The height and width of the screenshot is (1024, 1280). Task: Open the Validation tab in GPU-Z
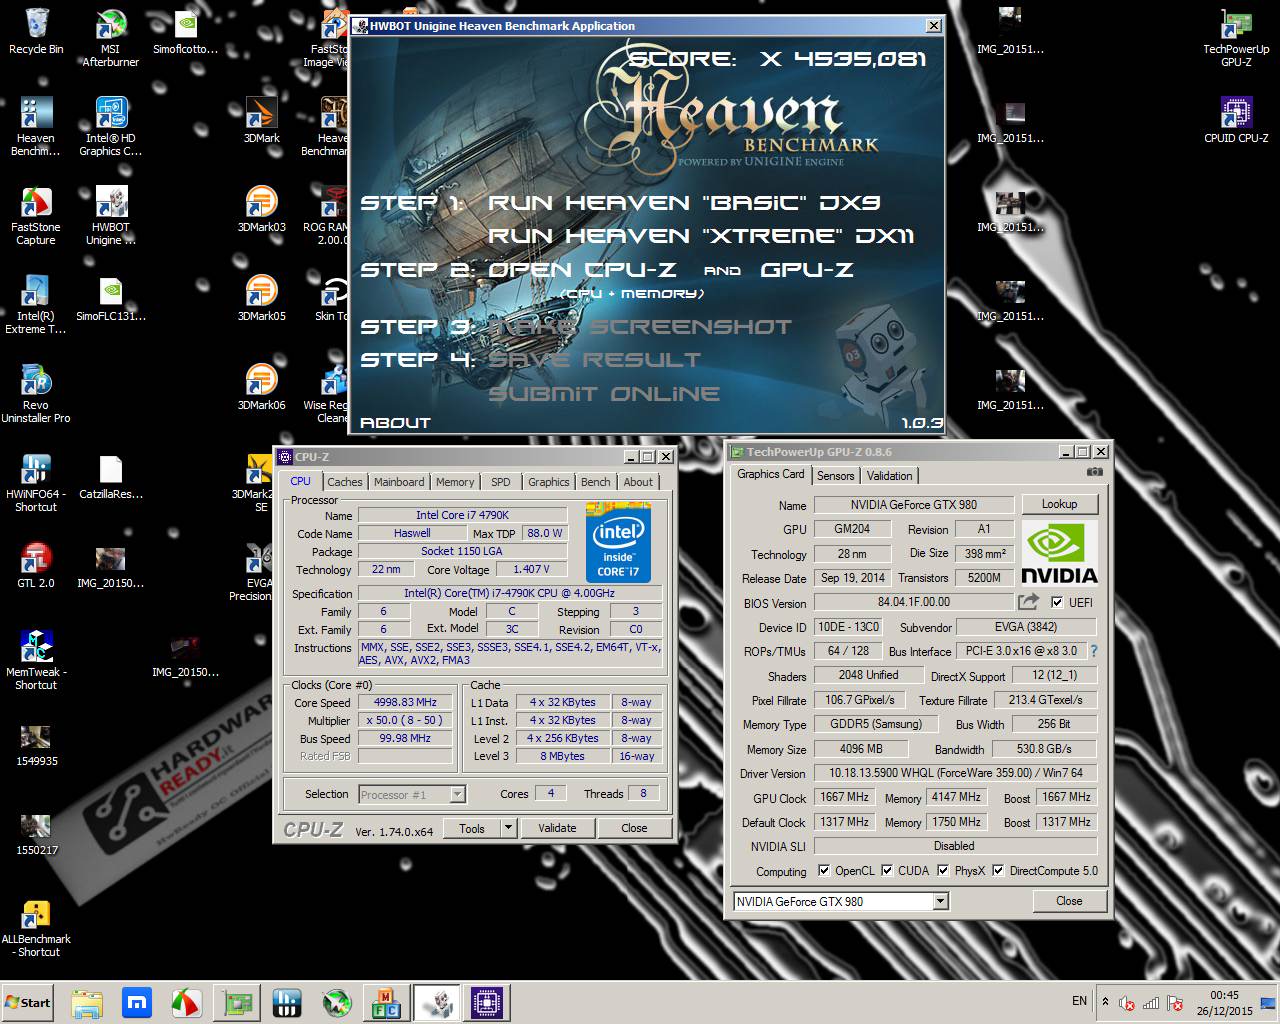coord(889,476)
